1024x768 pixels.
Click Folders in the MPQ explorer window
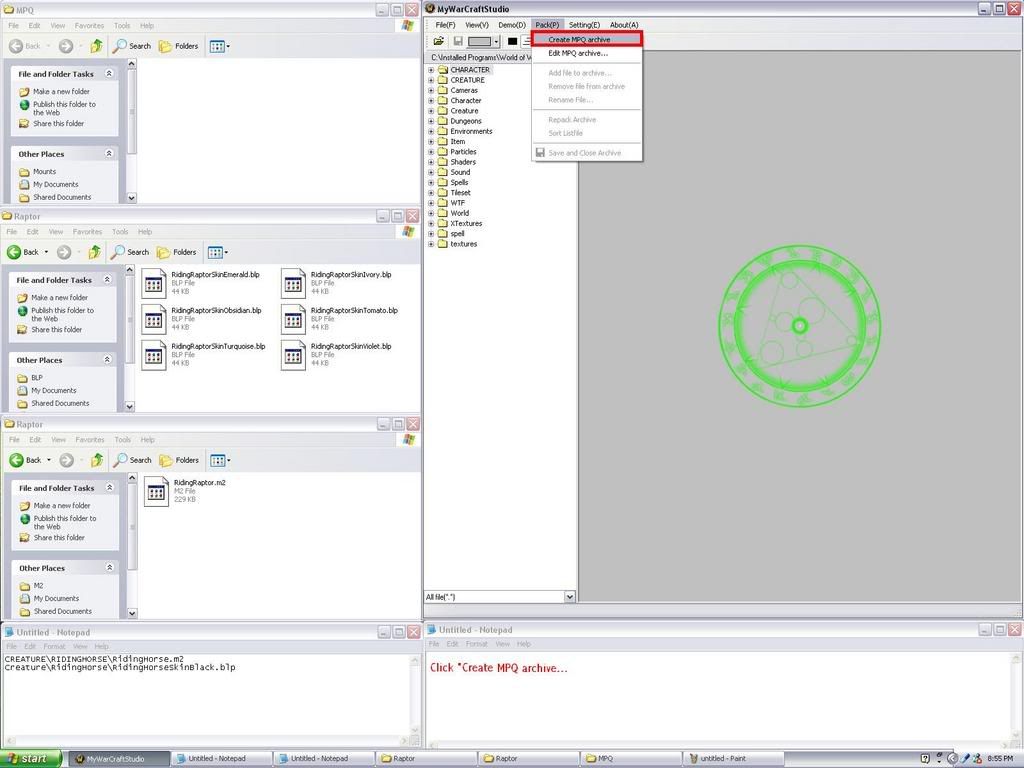click(178, 46)
